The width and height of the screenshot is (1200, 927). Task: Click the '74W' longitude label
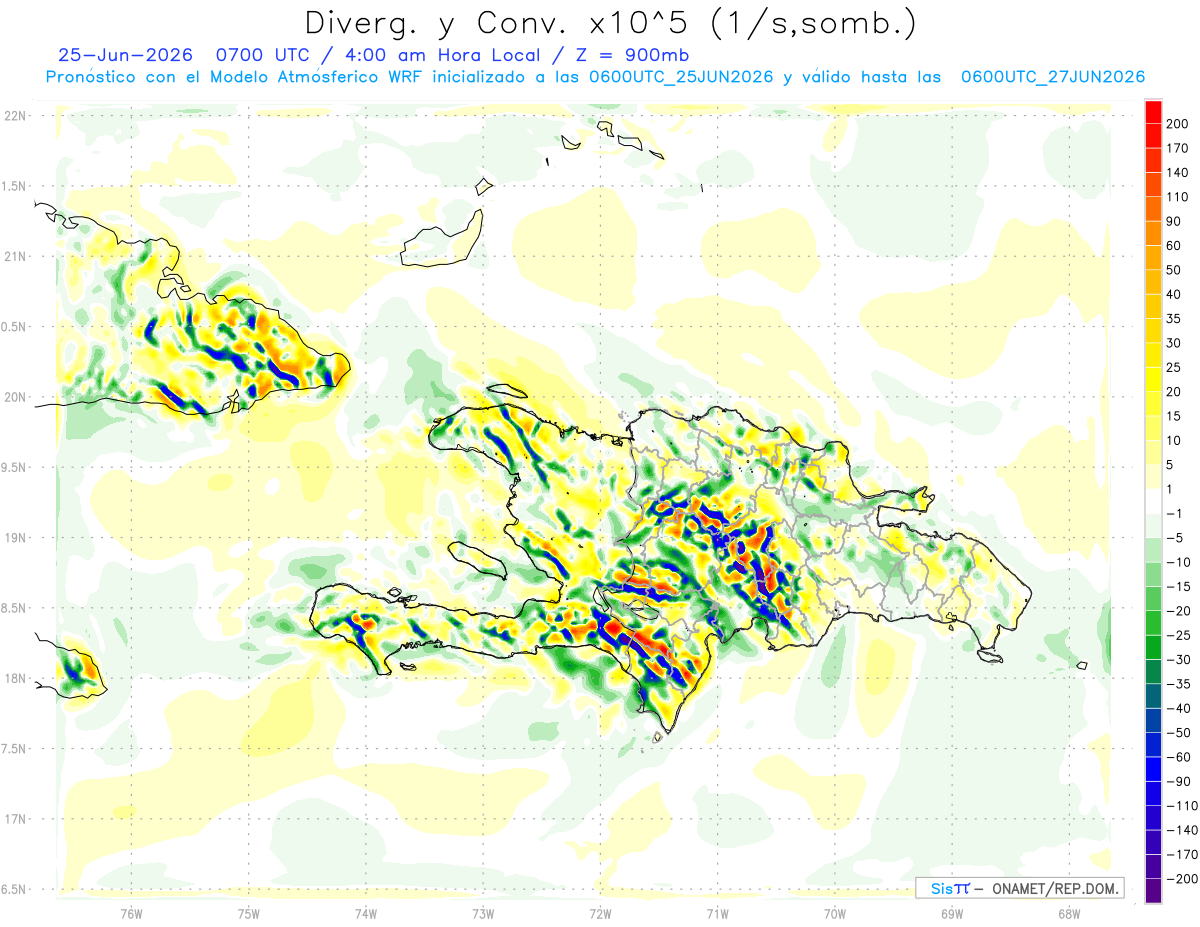[366, 914]
